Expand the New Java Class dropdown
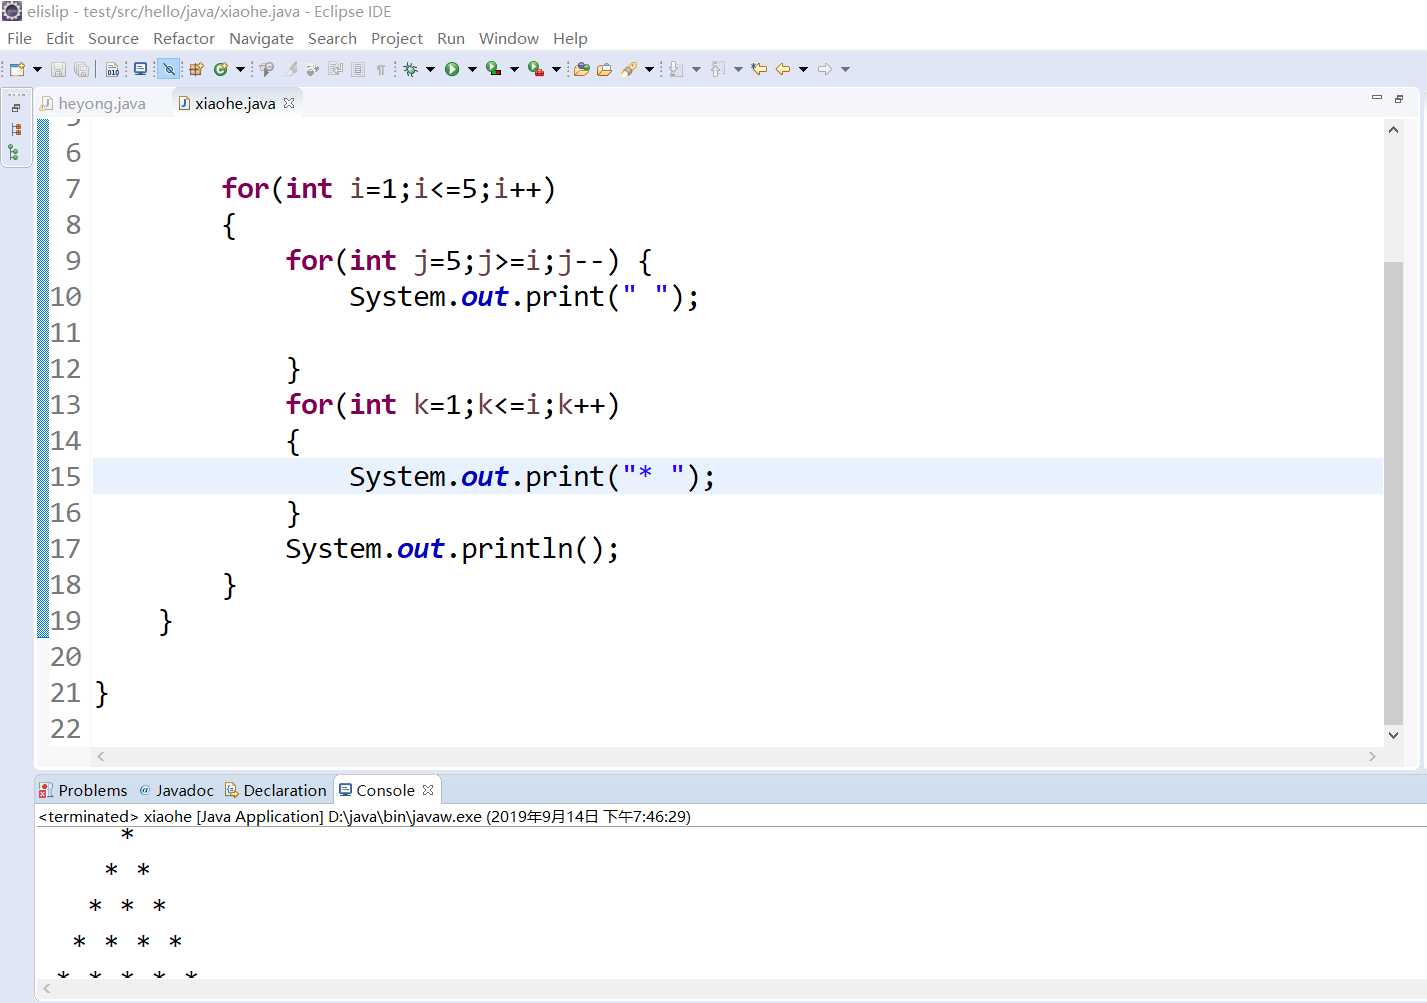1427x1003 pixels. pyautogui.click(x=240, y=69)
